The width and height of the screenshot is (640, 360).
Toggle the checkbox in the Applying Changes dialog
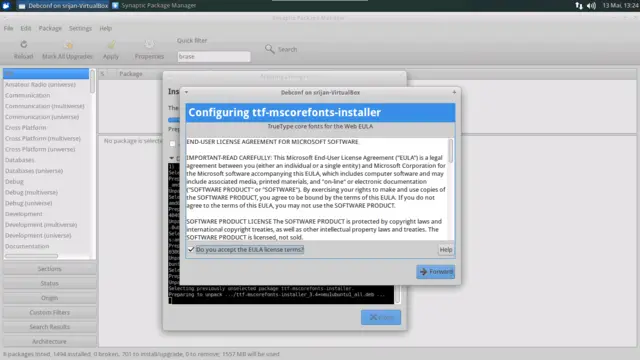coord(172,144)
